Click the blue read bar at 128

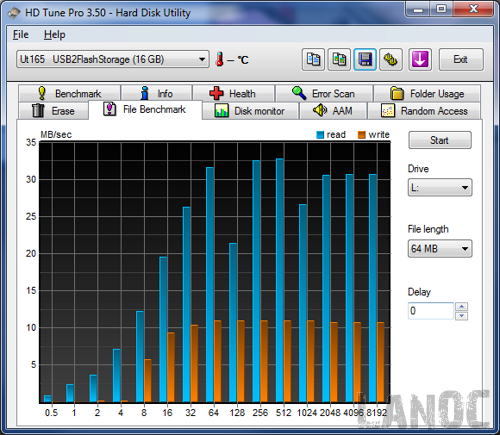click(x=233, y=323)
